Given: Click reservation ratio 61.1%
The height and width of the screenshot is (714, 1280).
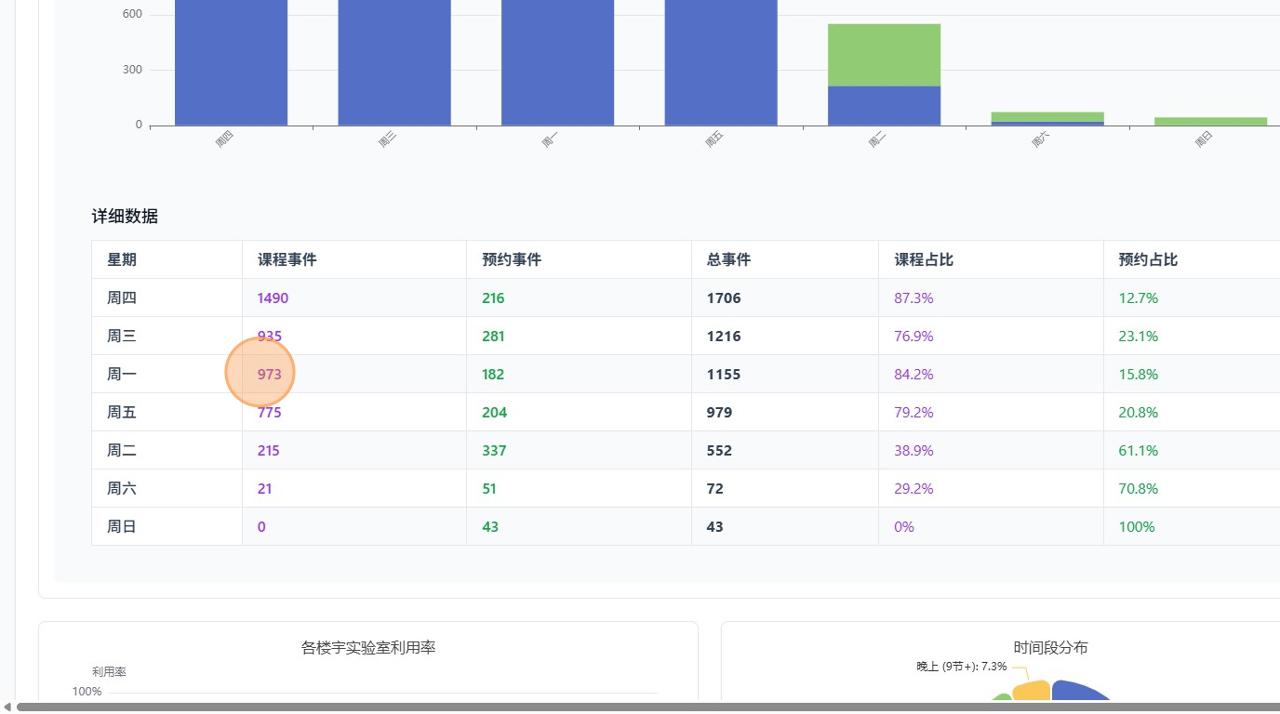Looking at the screenshot, I should click(x=1138, y=450).
